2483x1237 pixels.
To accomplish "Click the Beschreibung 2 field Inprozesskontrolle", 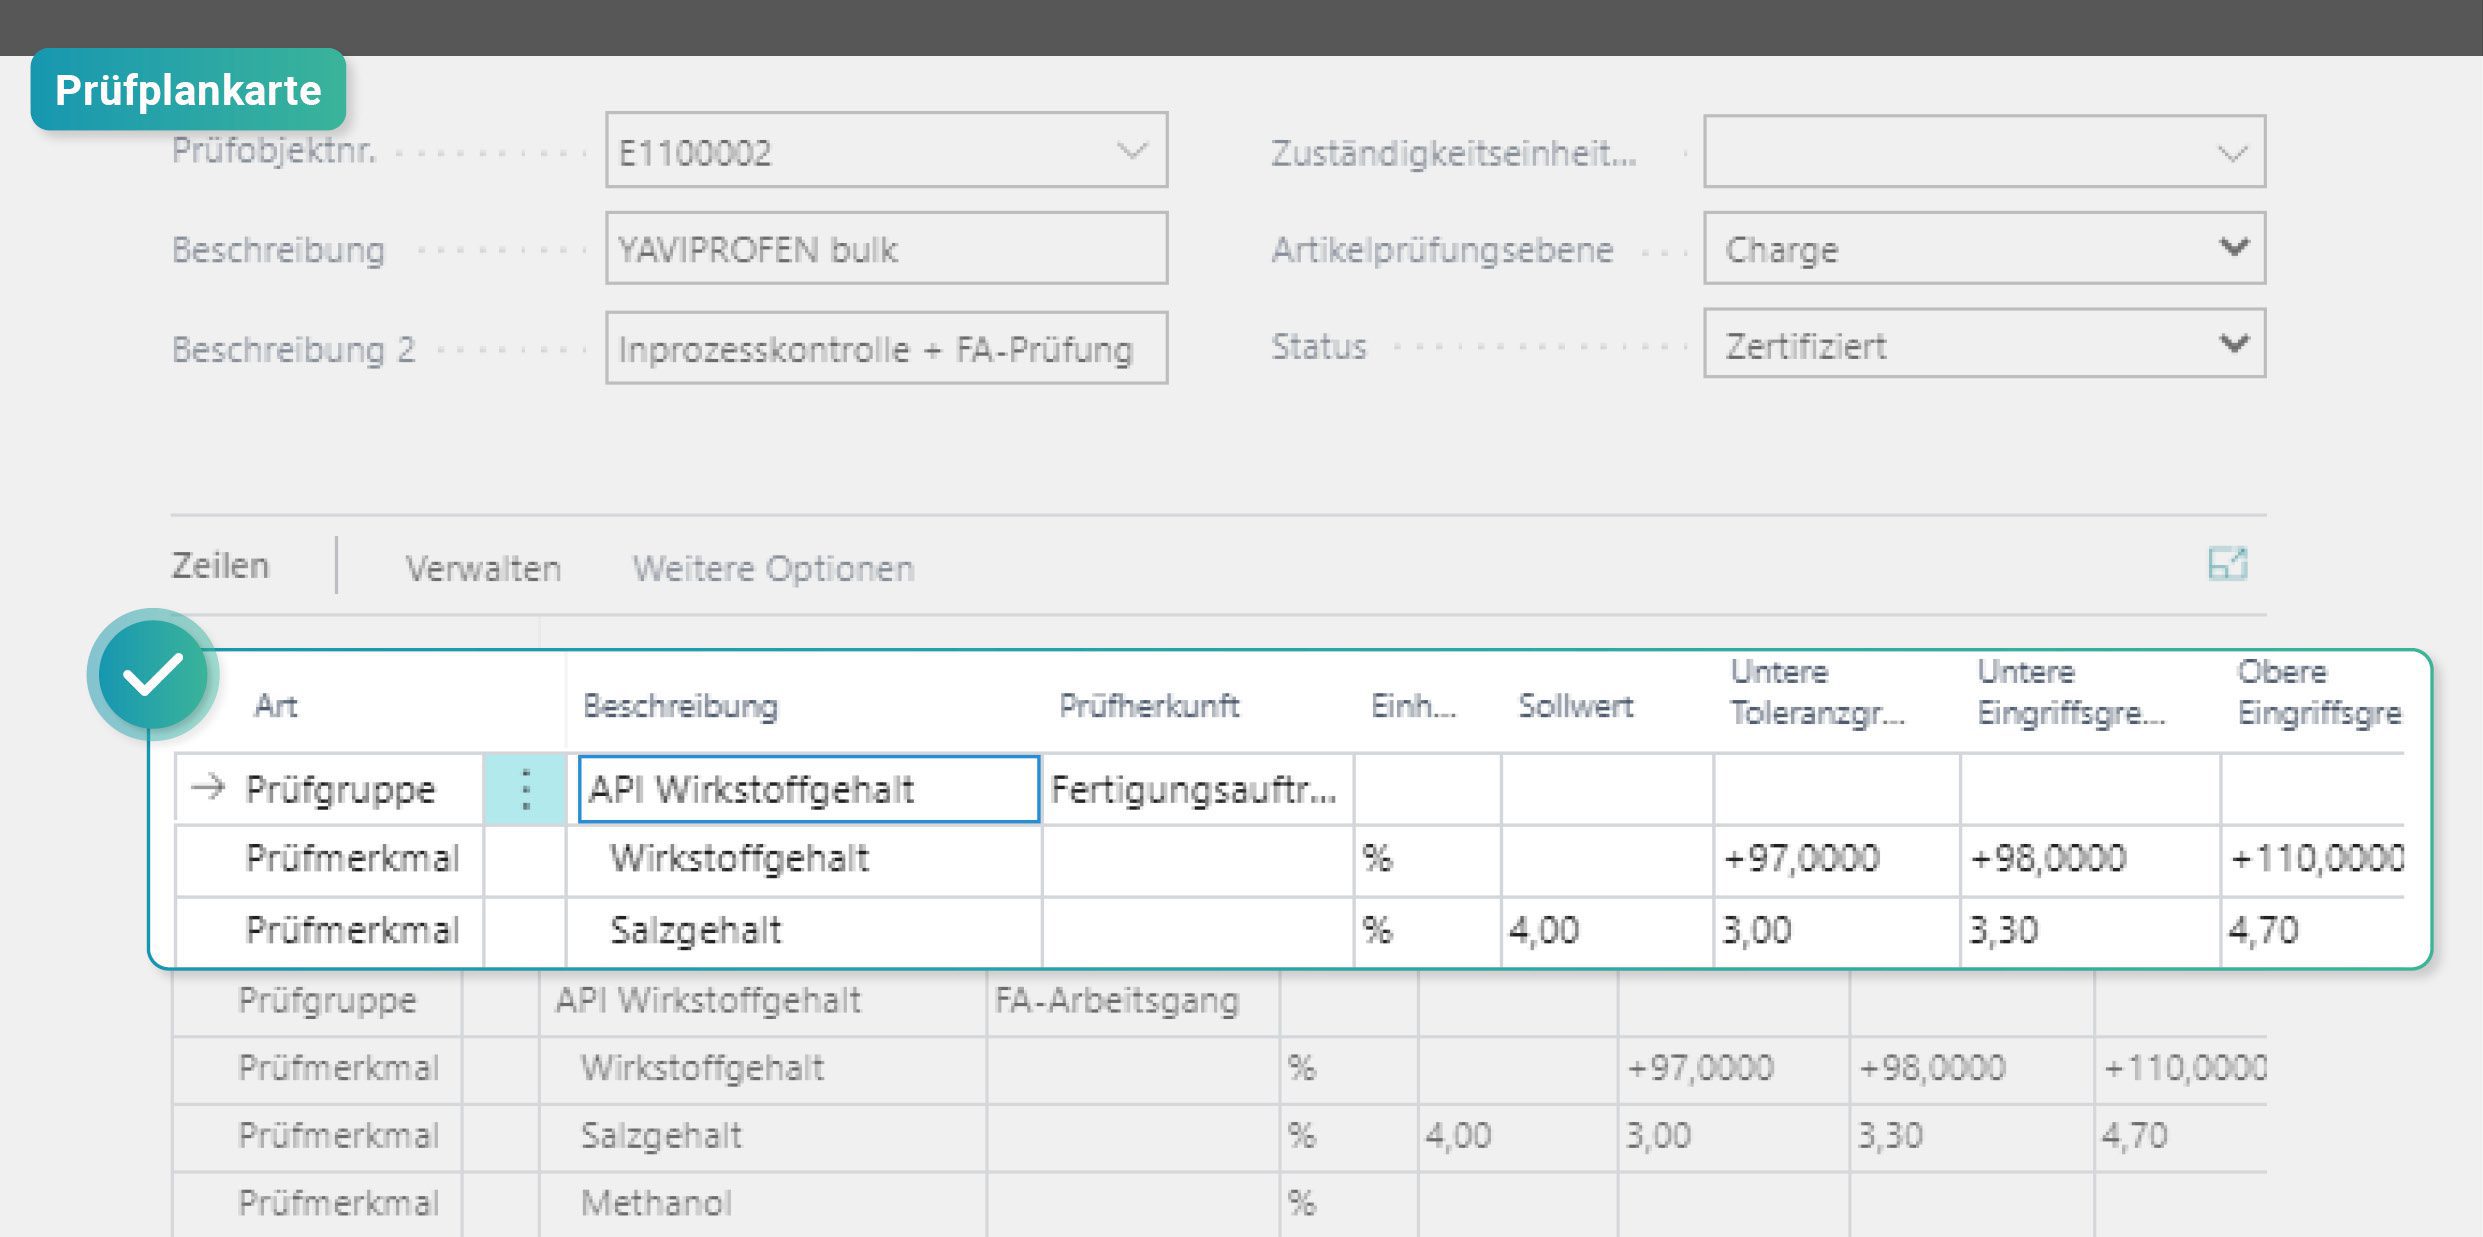I will pos(886,348).
